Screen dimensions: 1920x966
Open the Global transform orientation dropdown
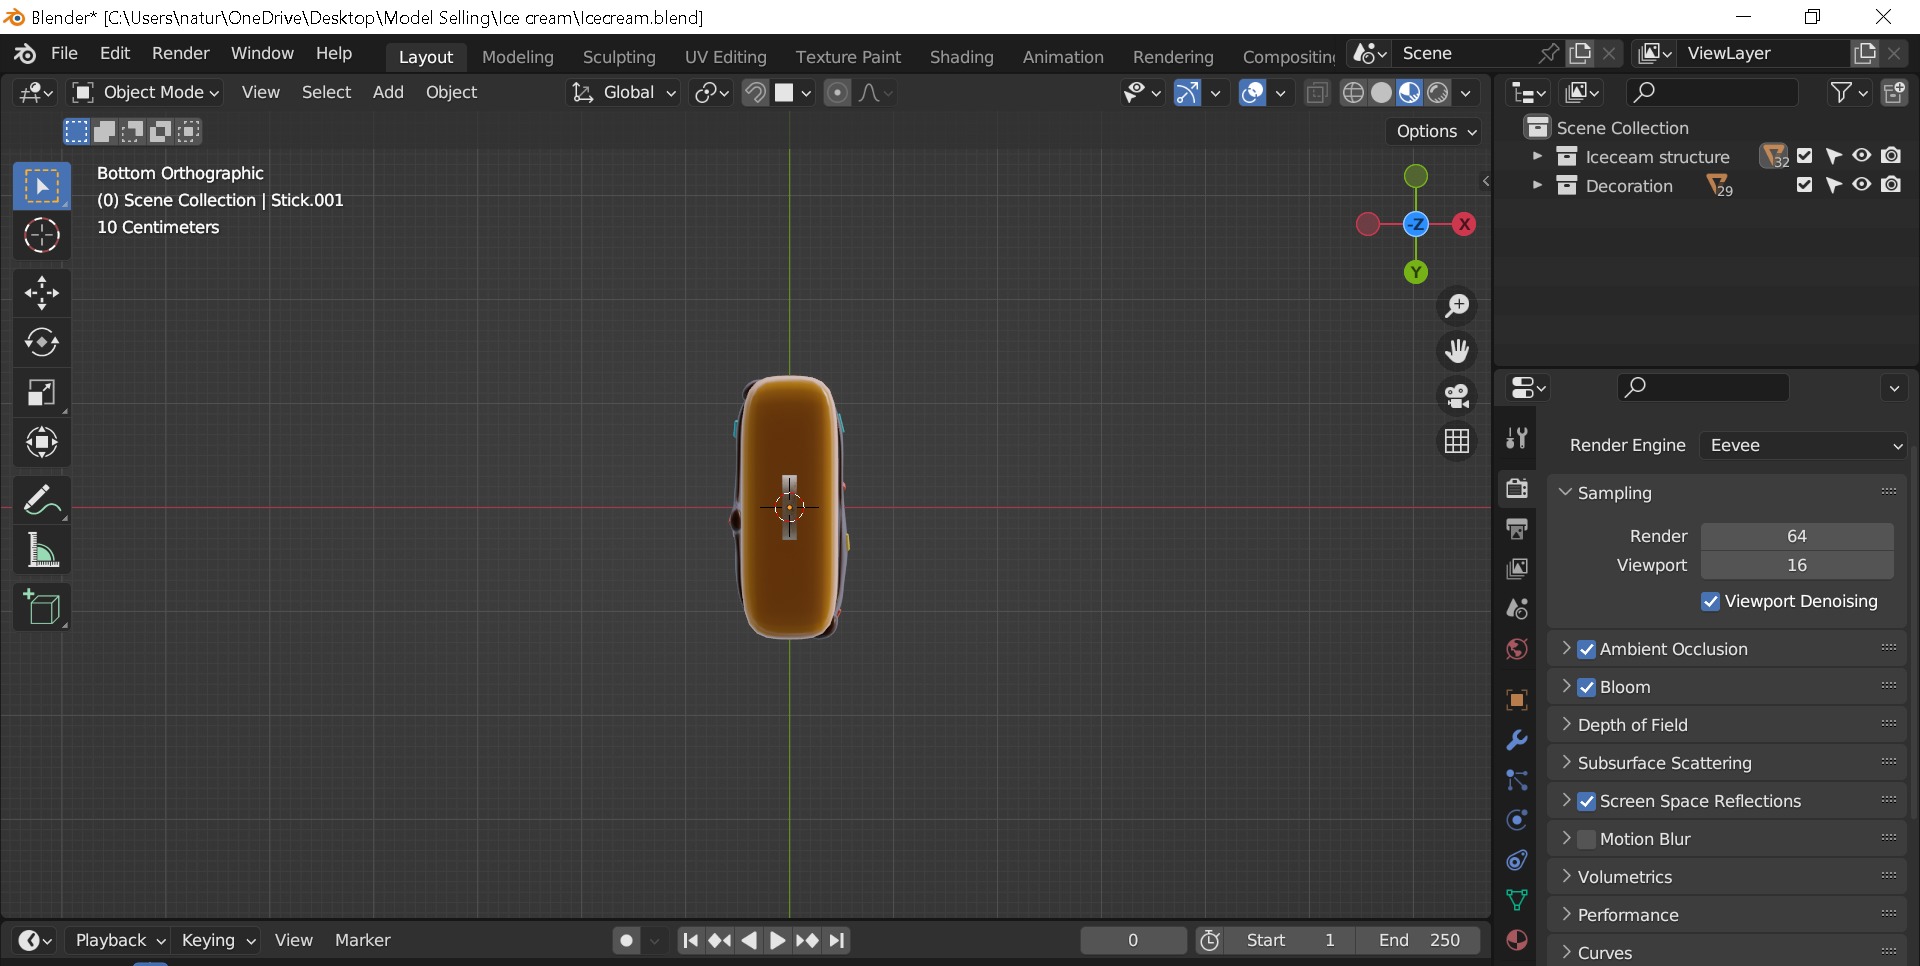click(623, 93)
